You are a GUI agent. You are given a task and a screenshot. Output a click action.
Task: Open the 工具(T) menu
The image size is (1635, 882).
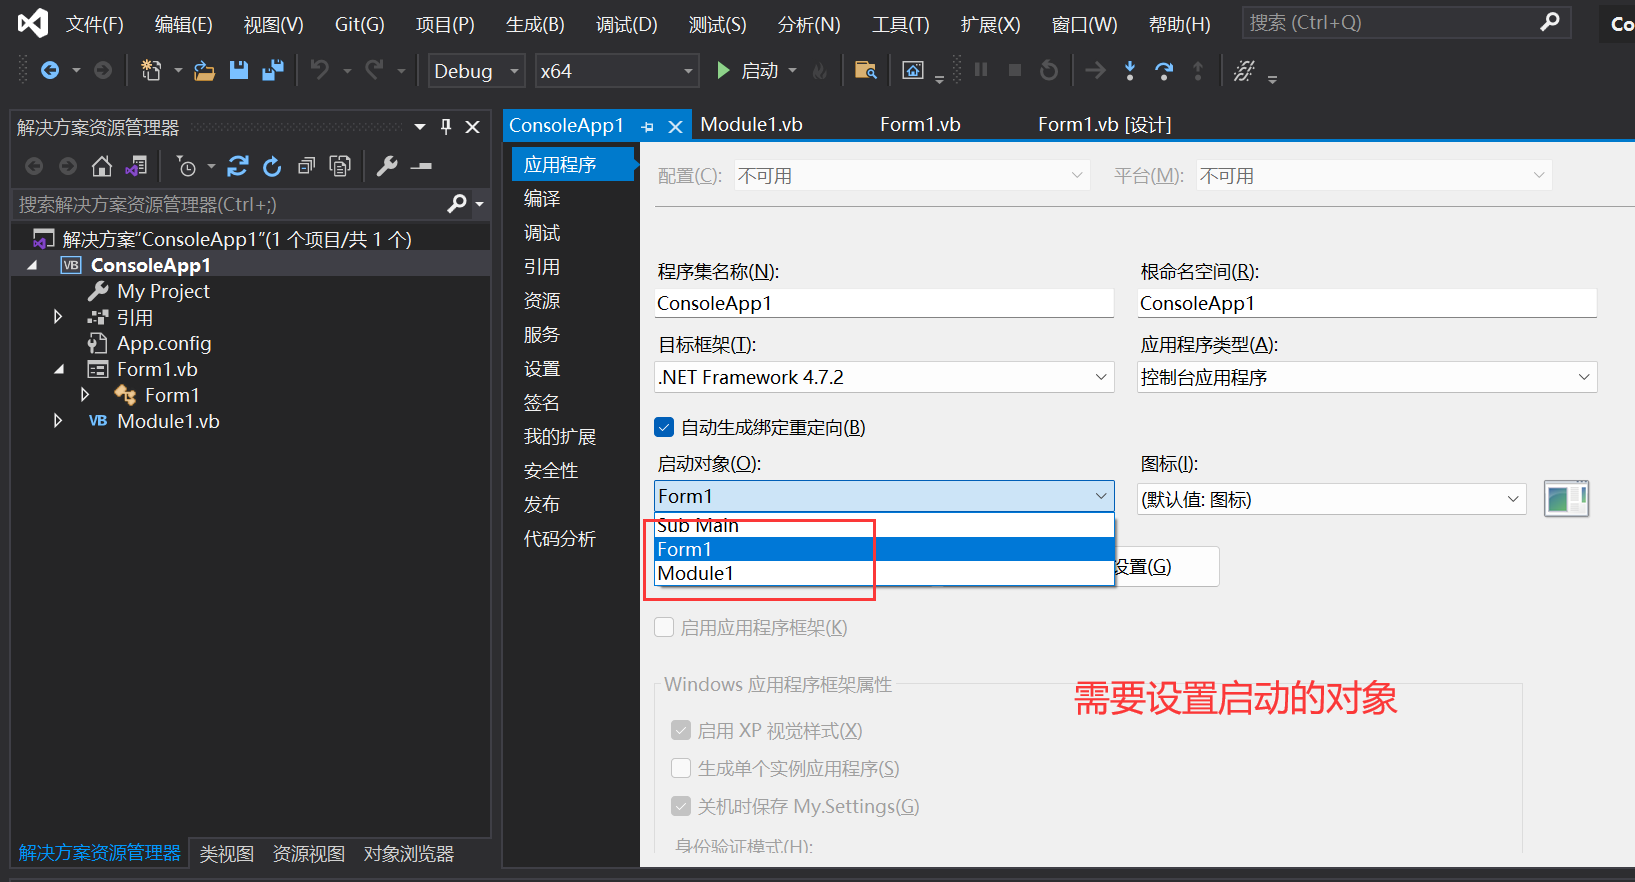[901, 24]
